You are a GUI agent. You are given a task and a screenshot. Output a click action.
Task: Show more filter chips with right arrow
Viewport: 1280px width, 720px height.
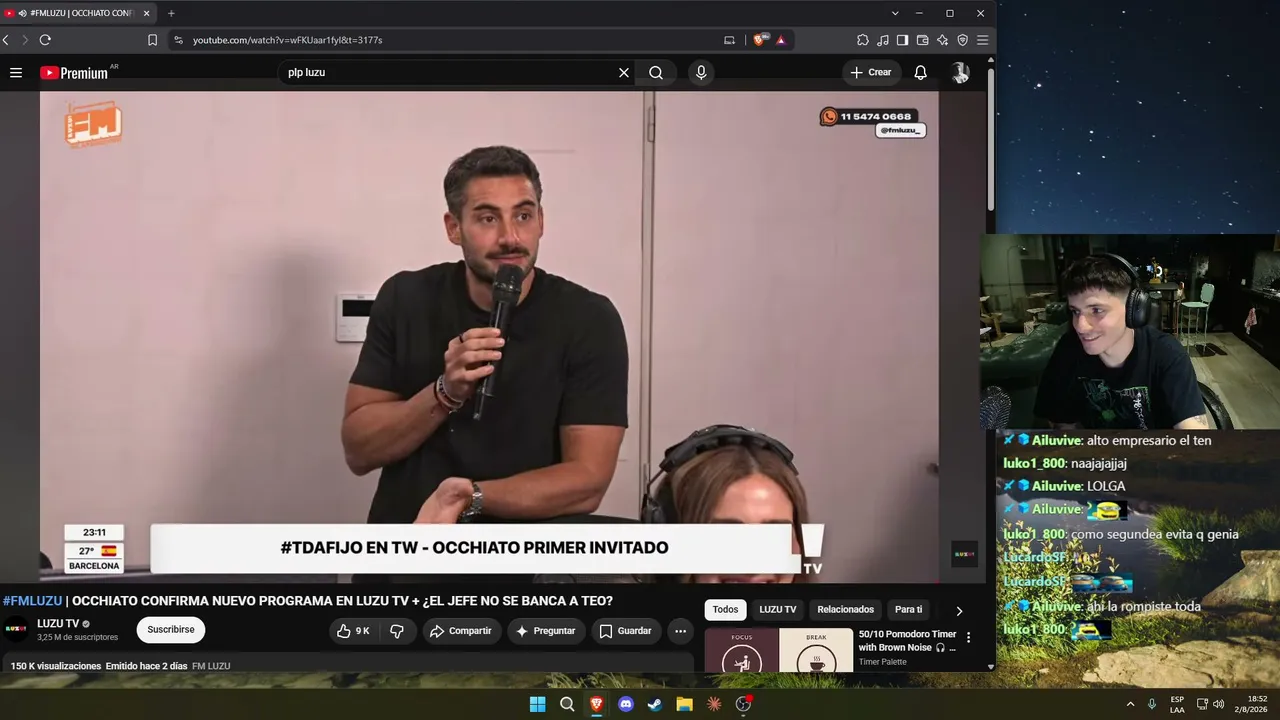click(959, 610)
